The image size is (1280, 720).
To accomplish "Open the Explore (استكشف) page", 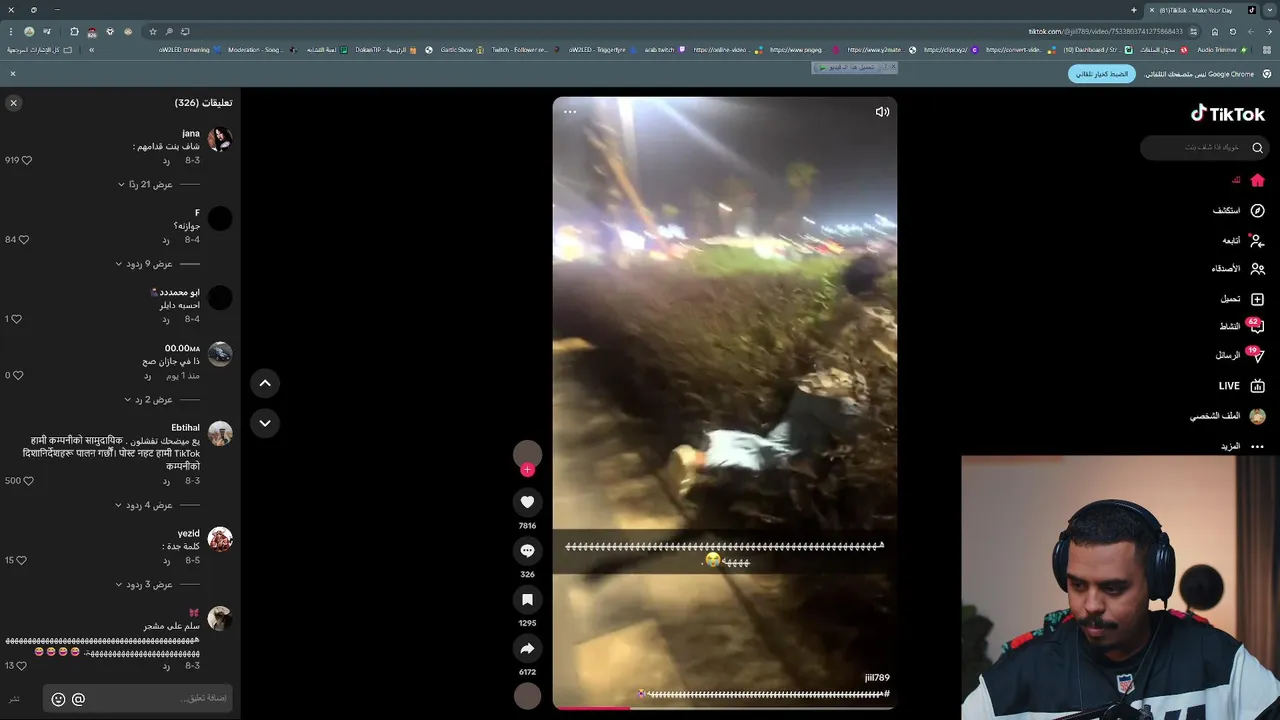I will 1239,211.
